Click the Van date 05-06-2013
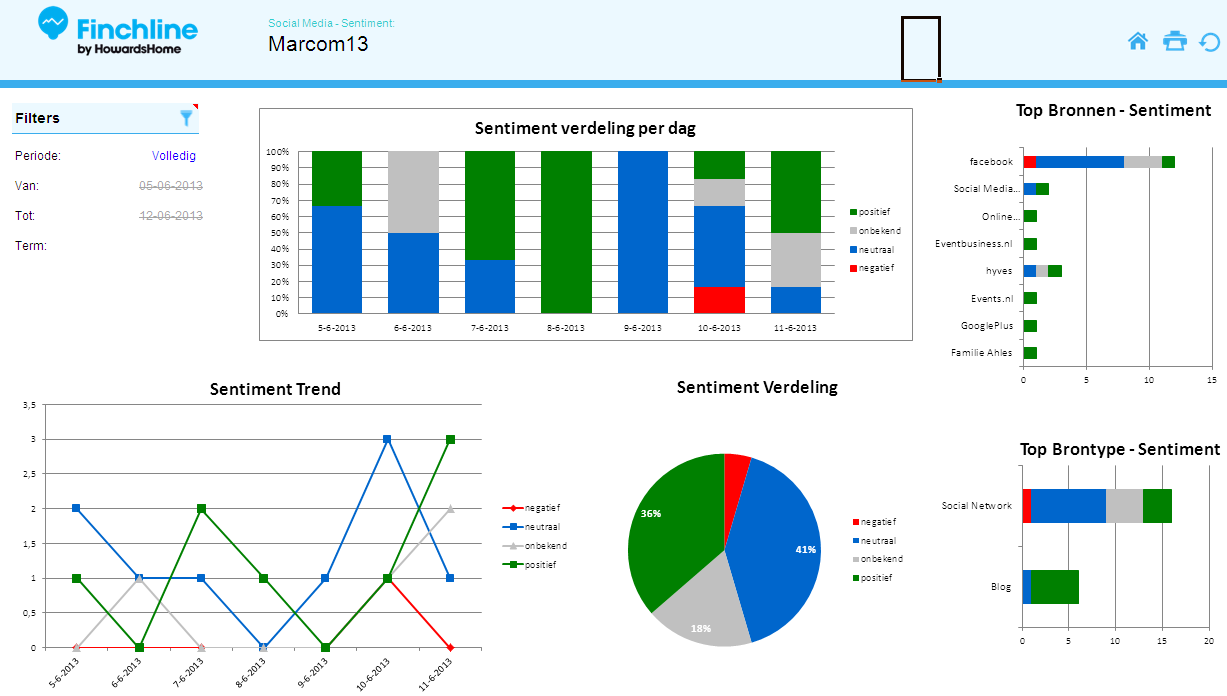 171,186
